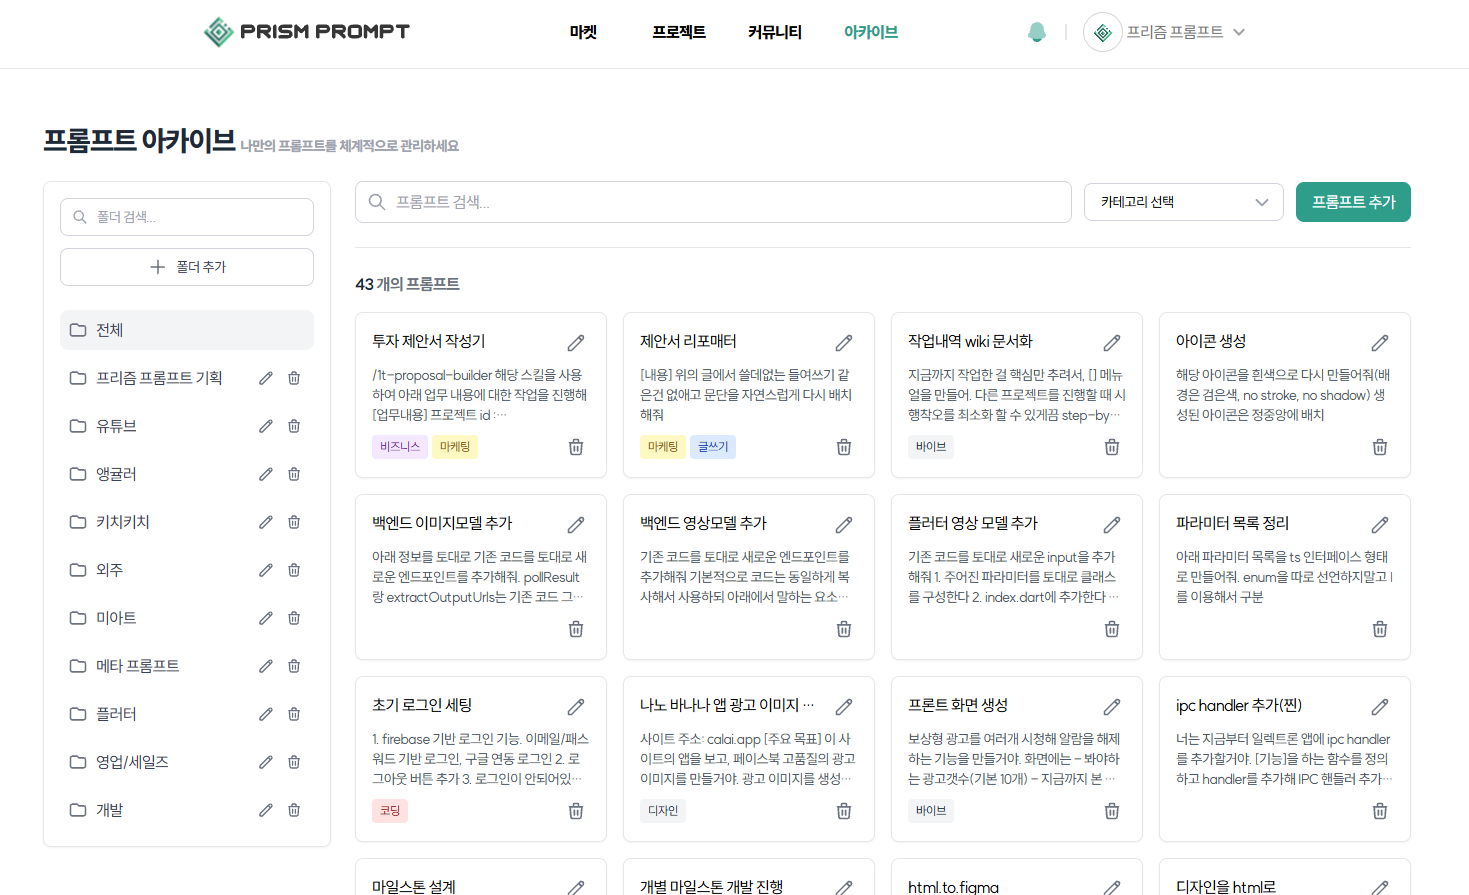Click the 프롬프트 추가 button

[1353, 202]
